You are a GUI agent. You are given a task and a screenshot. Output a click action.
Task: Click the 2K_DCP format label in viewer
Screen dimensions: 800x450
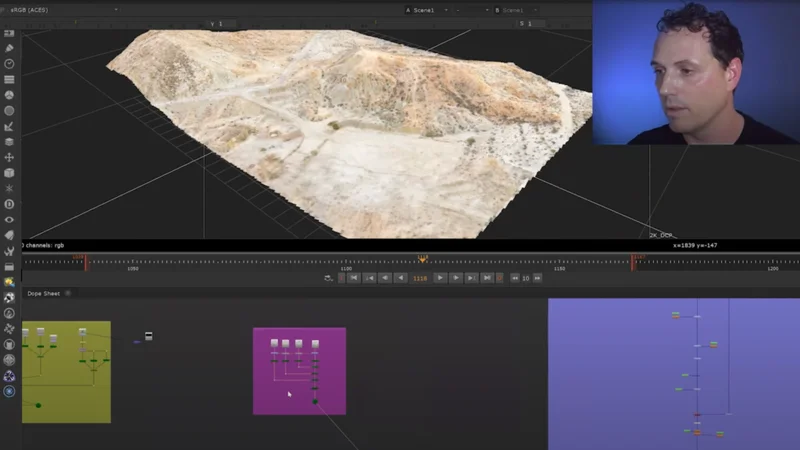pos(661,235)
